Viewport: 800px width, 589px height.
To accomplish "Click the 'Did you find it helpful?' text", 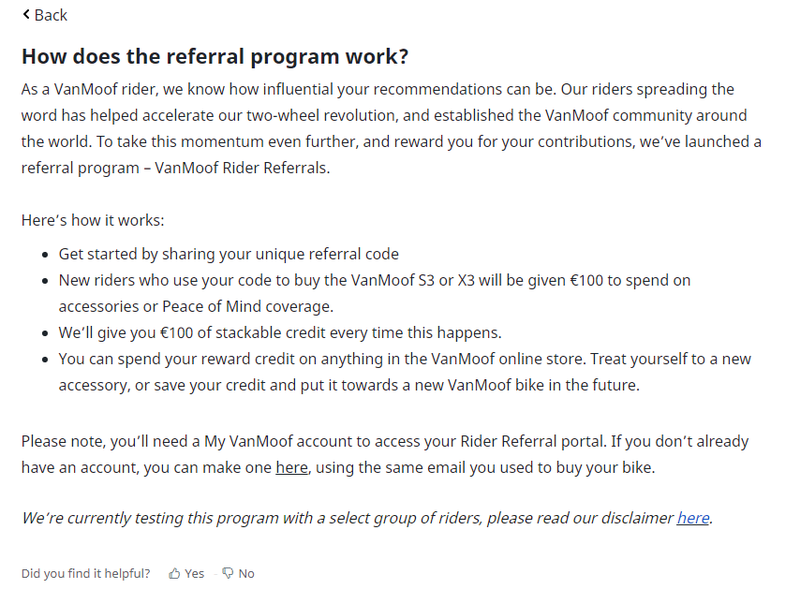I will [86, 574].
